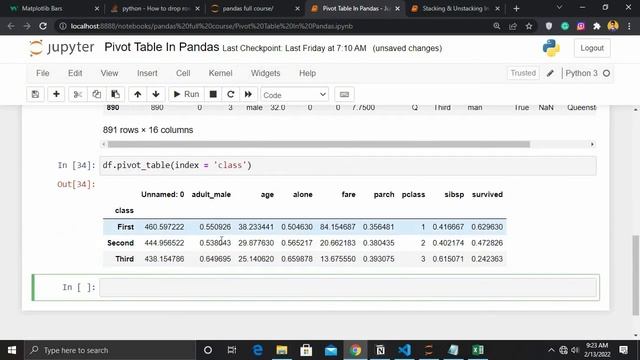640x360 pixels.
Task: Open Windows Start menu
Action: click(12, 350)
